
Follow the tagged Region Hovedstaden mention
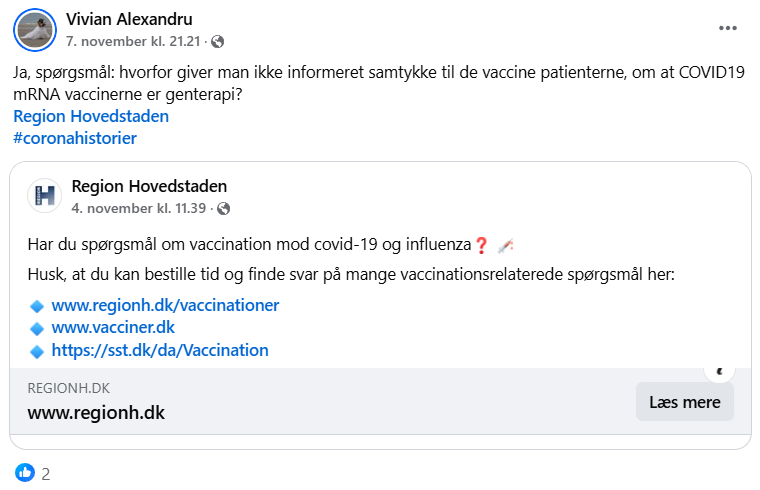[x=91, y=116]
